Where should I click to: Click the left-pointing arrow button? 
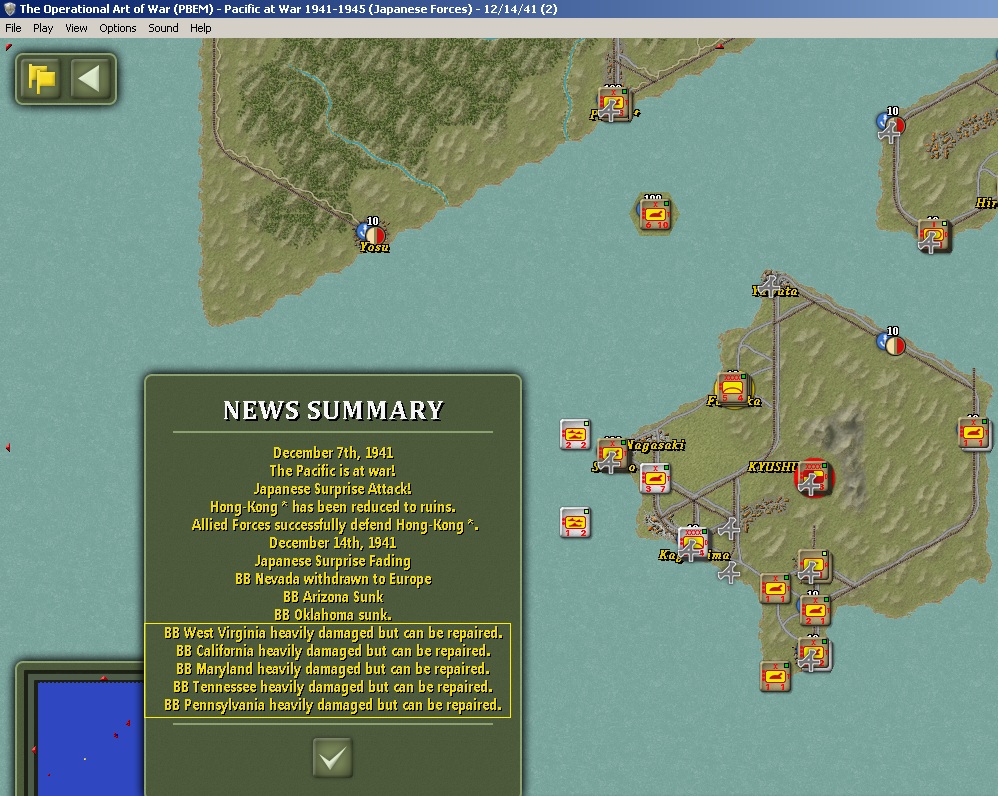[x=89, y=79]
